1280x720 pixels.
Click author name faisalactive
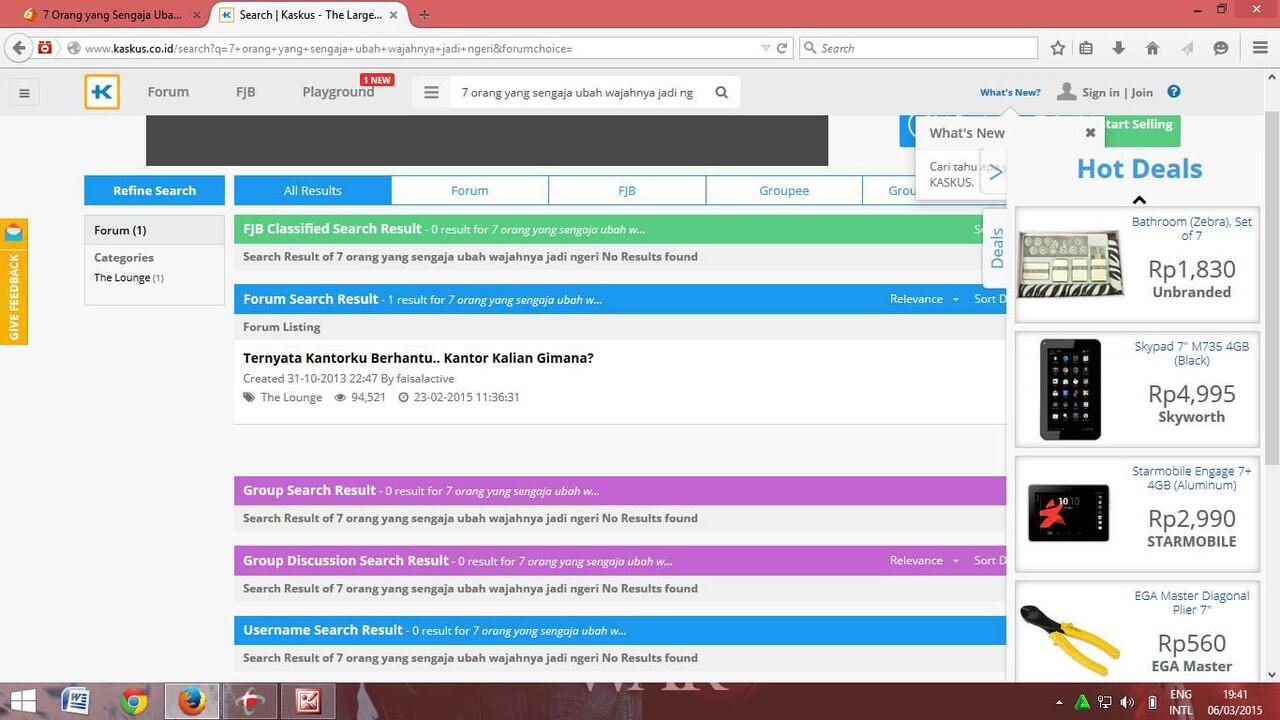(425, 379)
